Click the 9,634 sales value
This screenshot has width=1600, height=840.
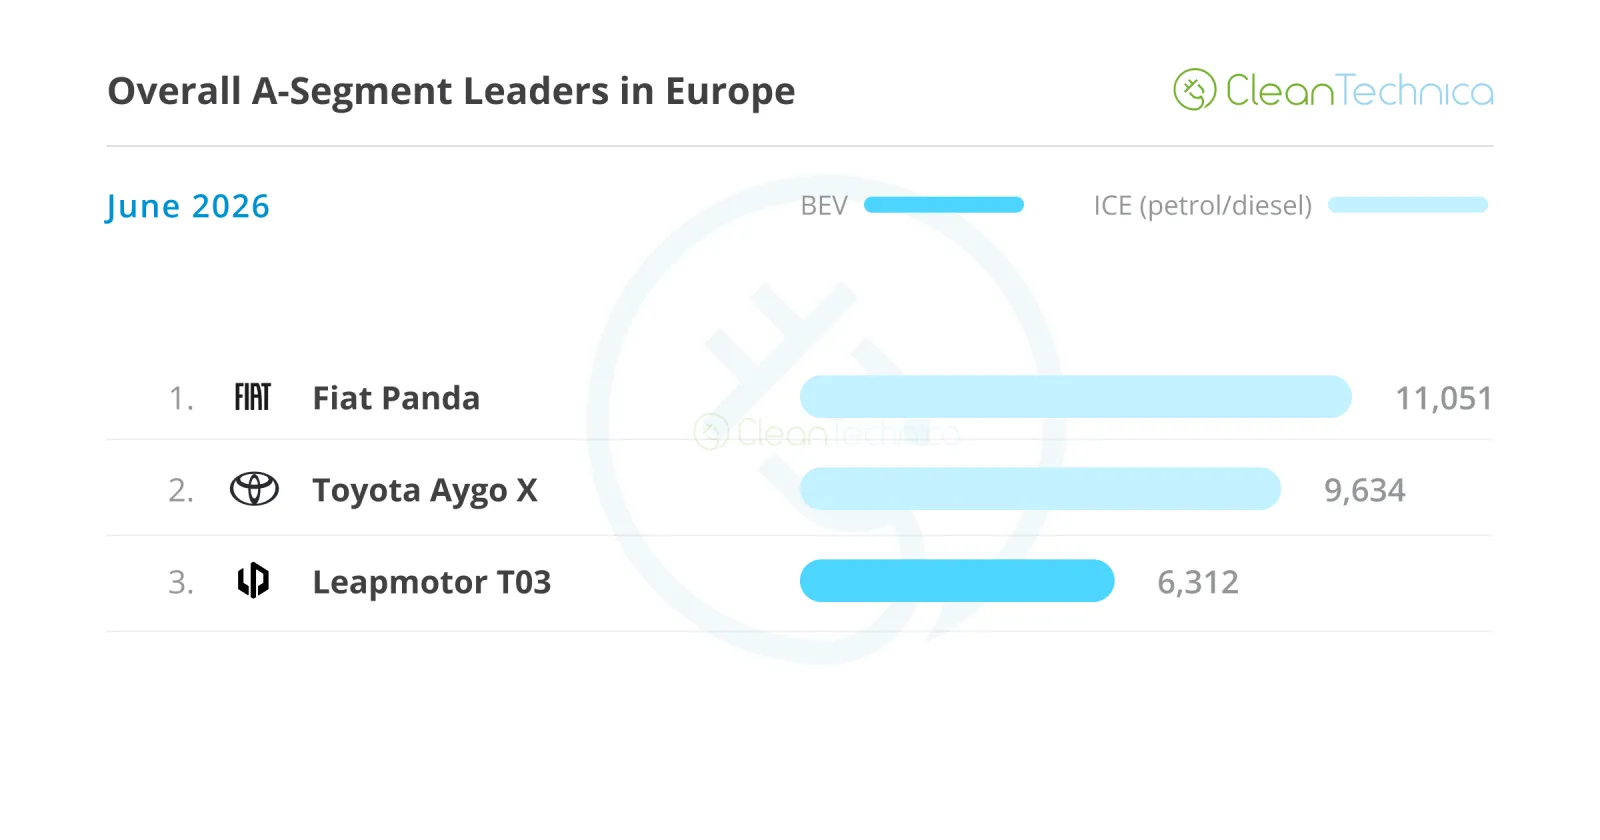(1365, 490)
